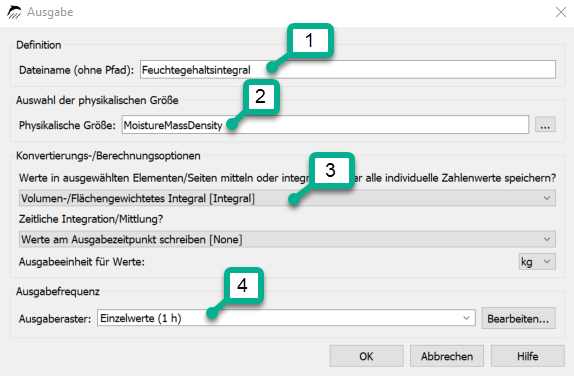Click the 'Ausgabeeinheit für Werte:' label
The width and height of the screenshot is (574, 376).
click(x=82, y=262)
